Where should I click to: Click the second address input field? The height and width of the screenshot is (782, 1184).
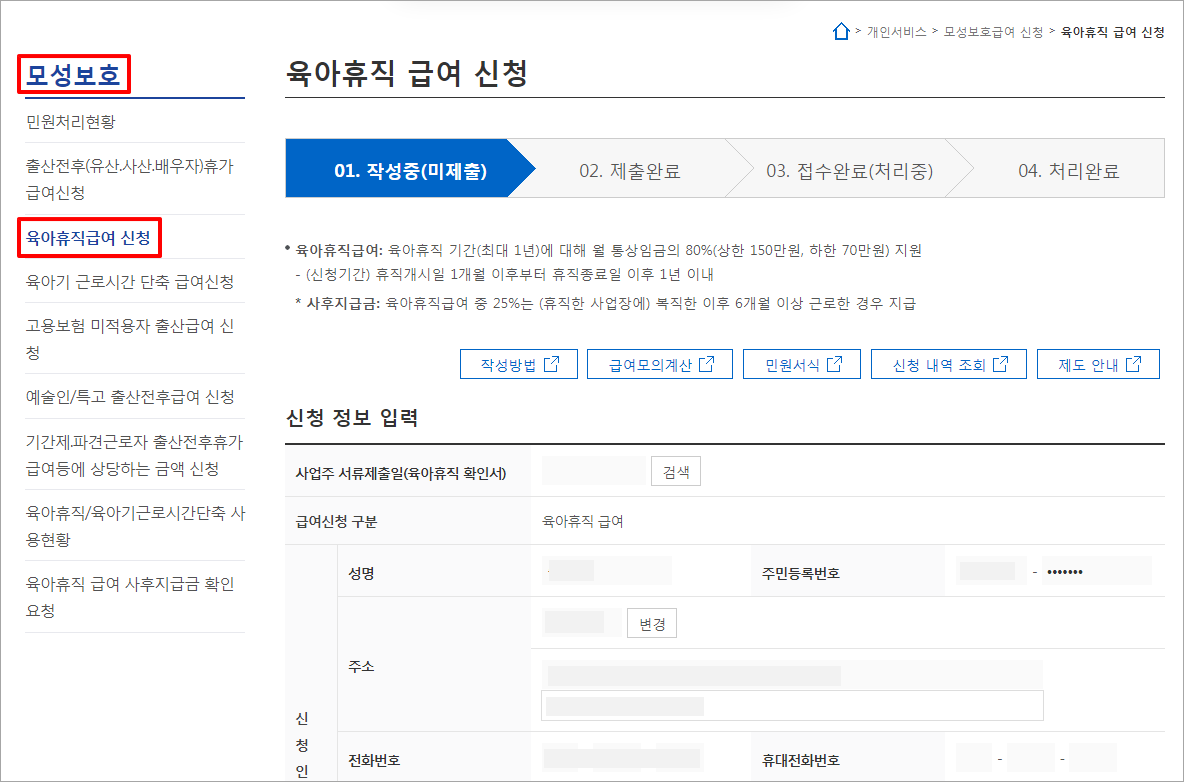(x=790, y=705)
